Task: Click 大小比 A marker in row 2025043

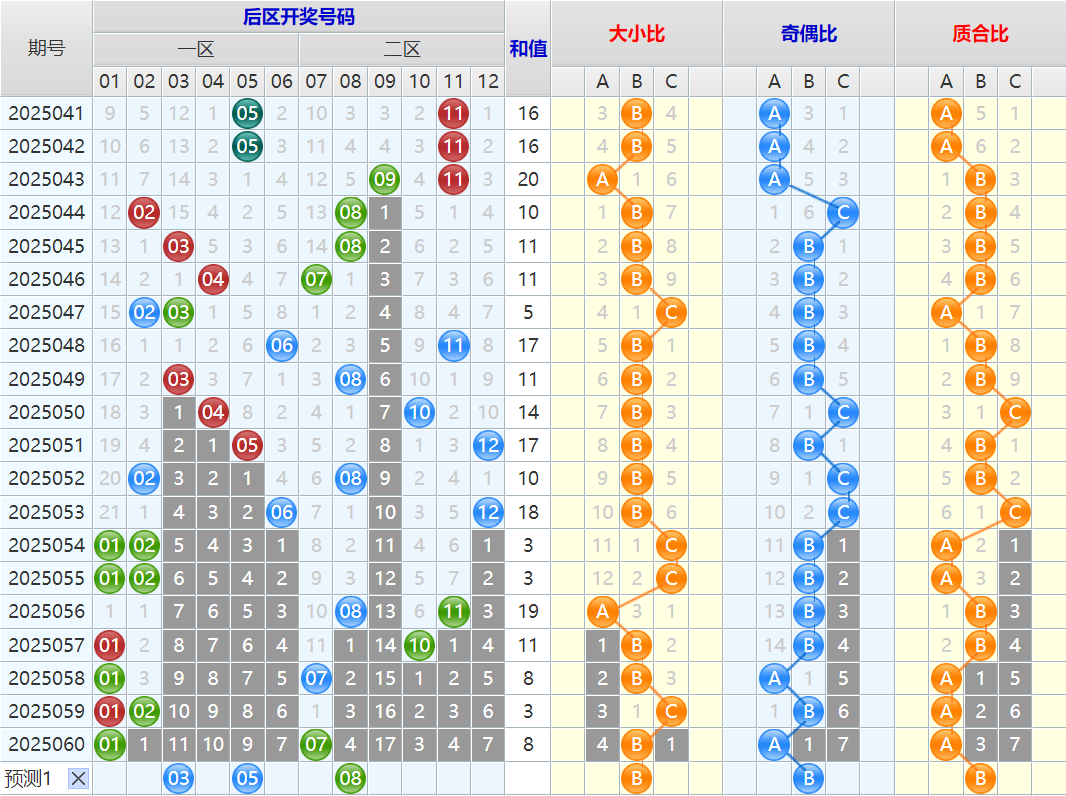Action: coord(602,179)
